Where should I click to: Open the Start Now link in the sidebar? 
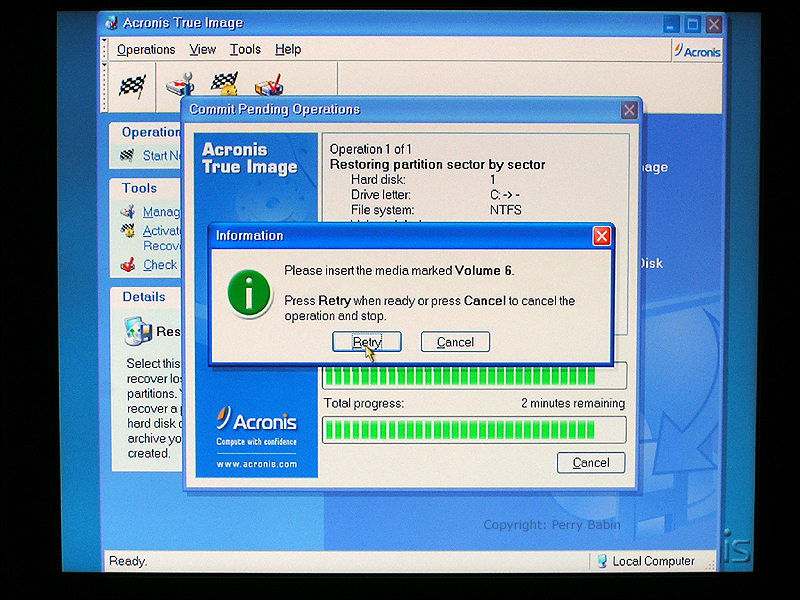pos(161,155)
